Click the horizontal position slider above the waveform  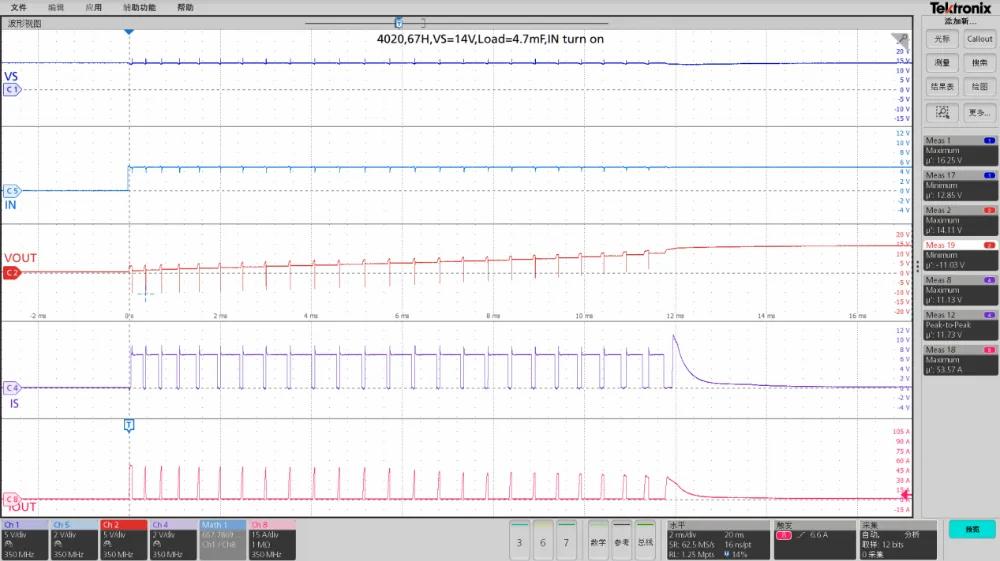[x=399, y=21]
